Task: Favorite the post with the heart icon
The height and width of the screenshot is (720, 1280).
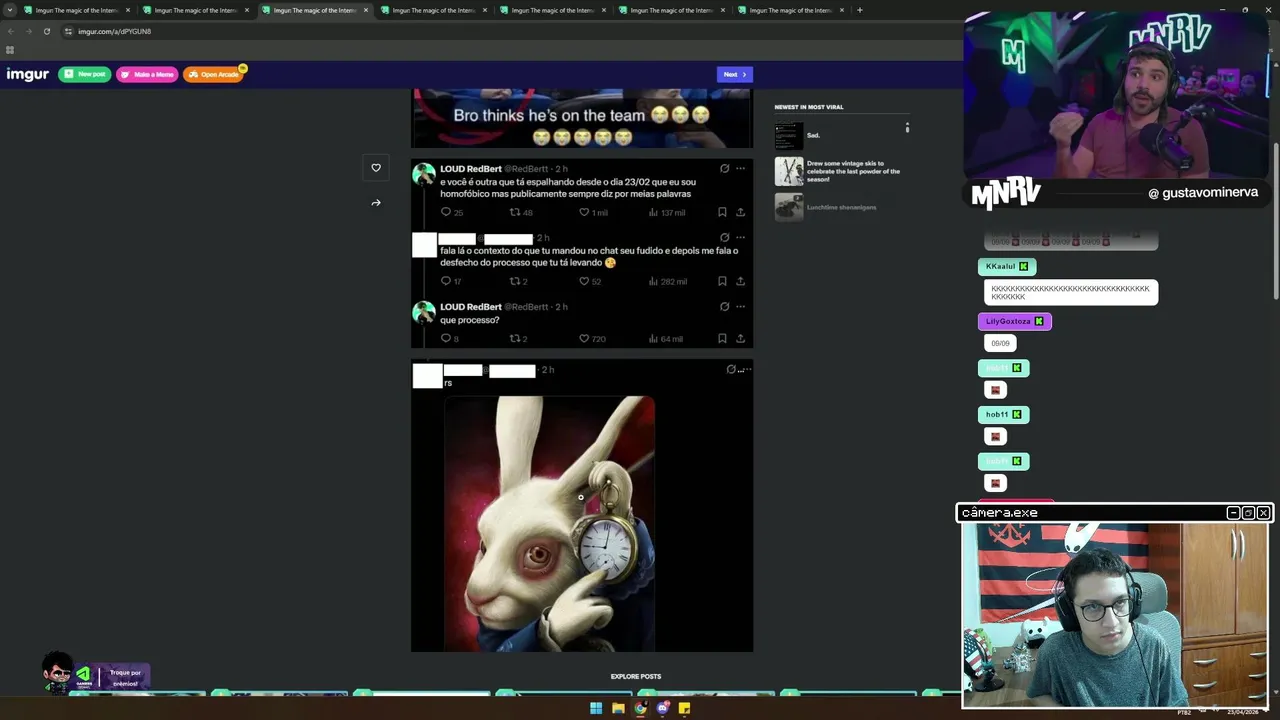Action: (x=376, y=168)
